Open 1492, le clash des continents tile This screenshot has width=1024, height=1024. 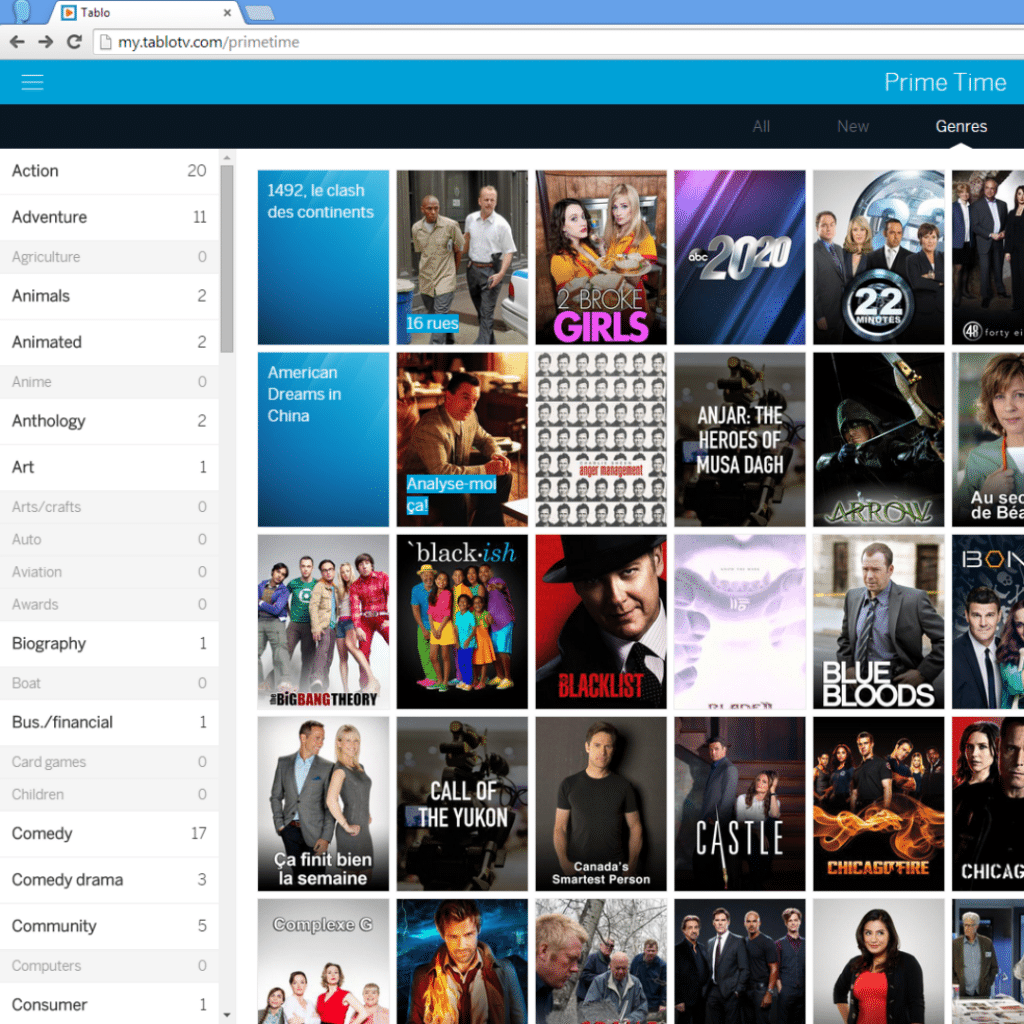click(x=323, y=257)
